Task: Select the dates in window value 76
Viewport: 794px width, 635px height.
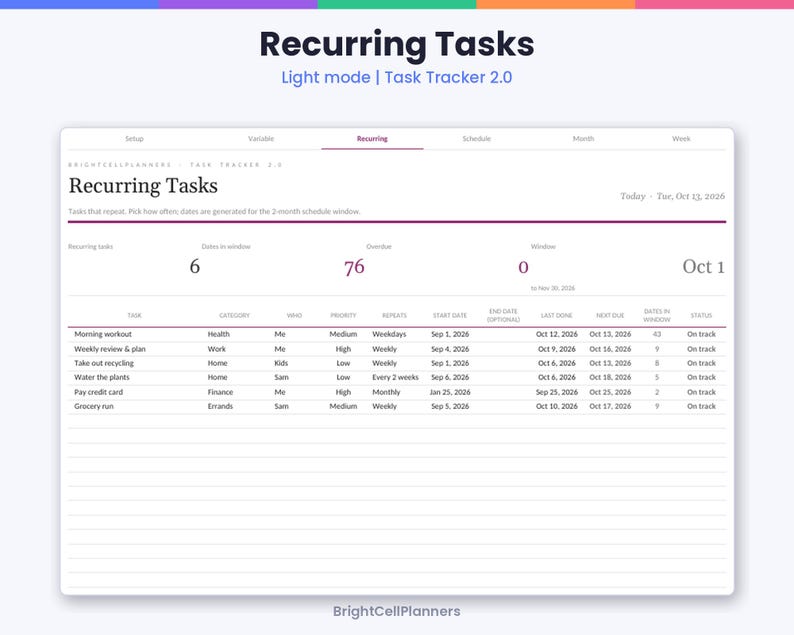Action: tap(354, 267)
